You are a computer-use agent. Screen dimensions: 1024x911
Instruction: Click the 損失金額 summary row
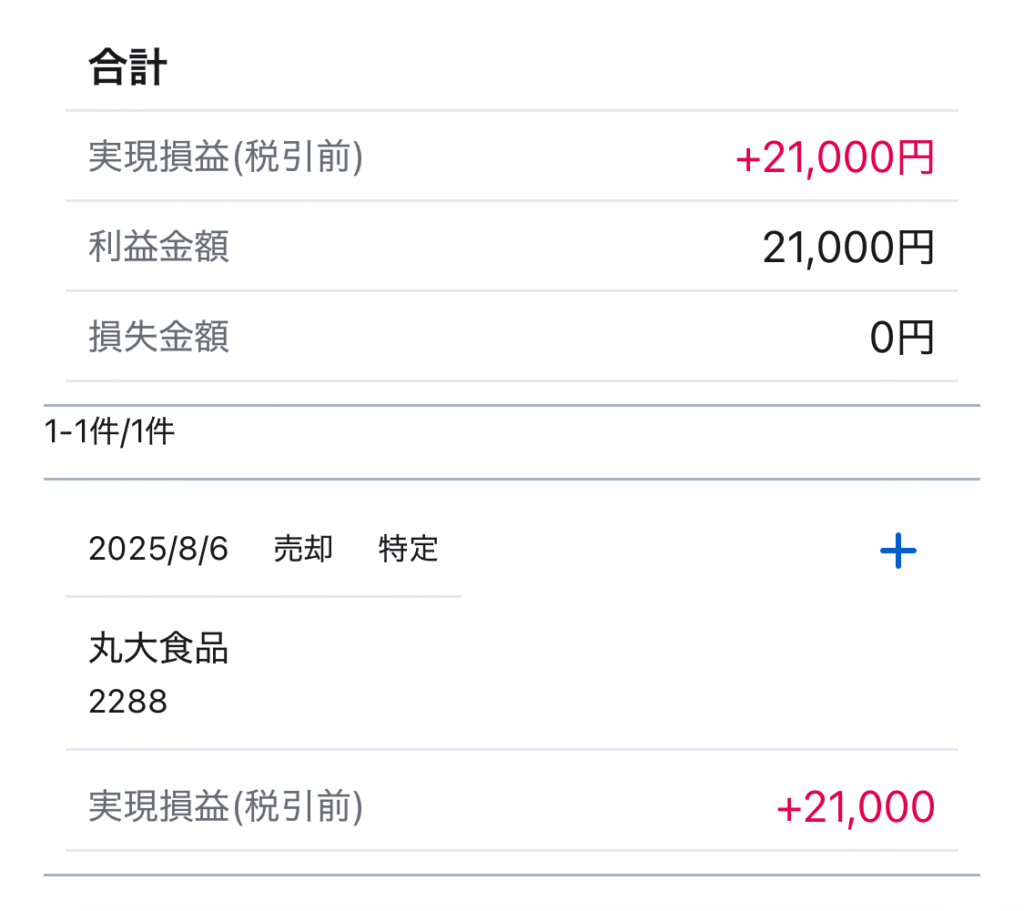tap(512, 337)
